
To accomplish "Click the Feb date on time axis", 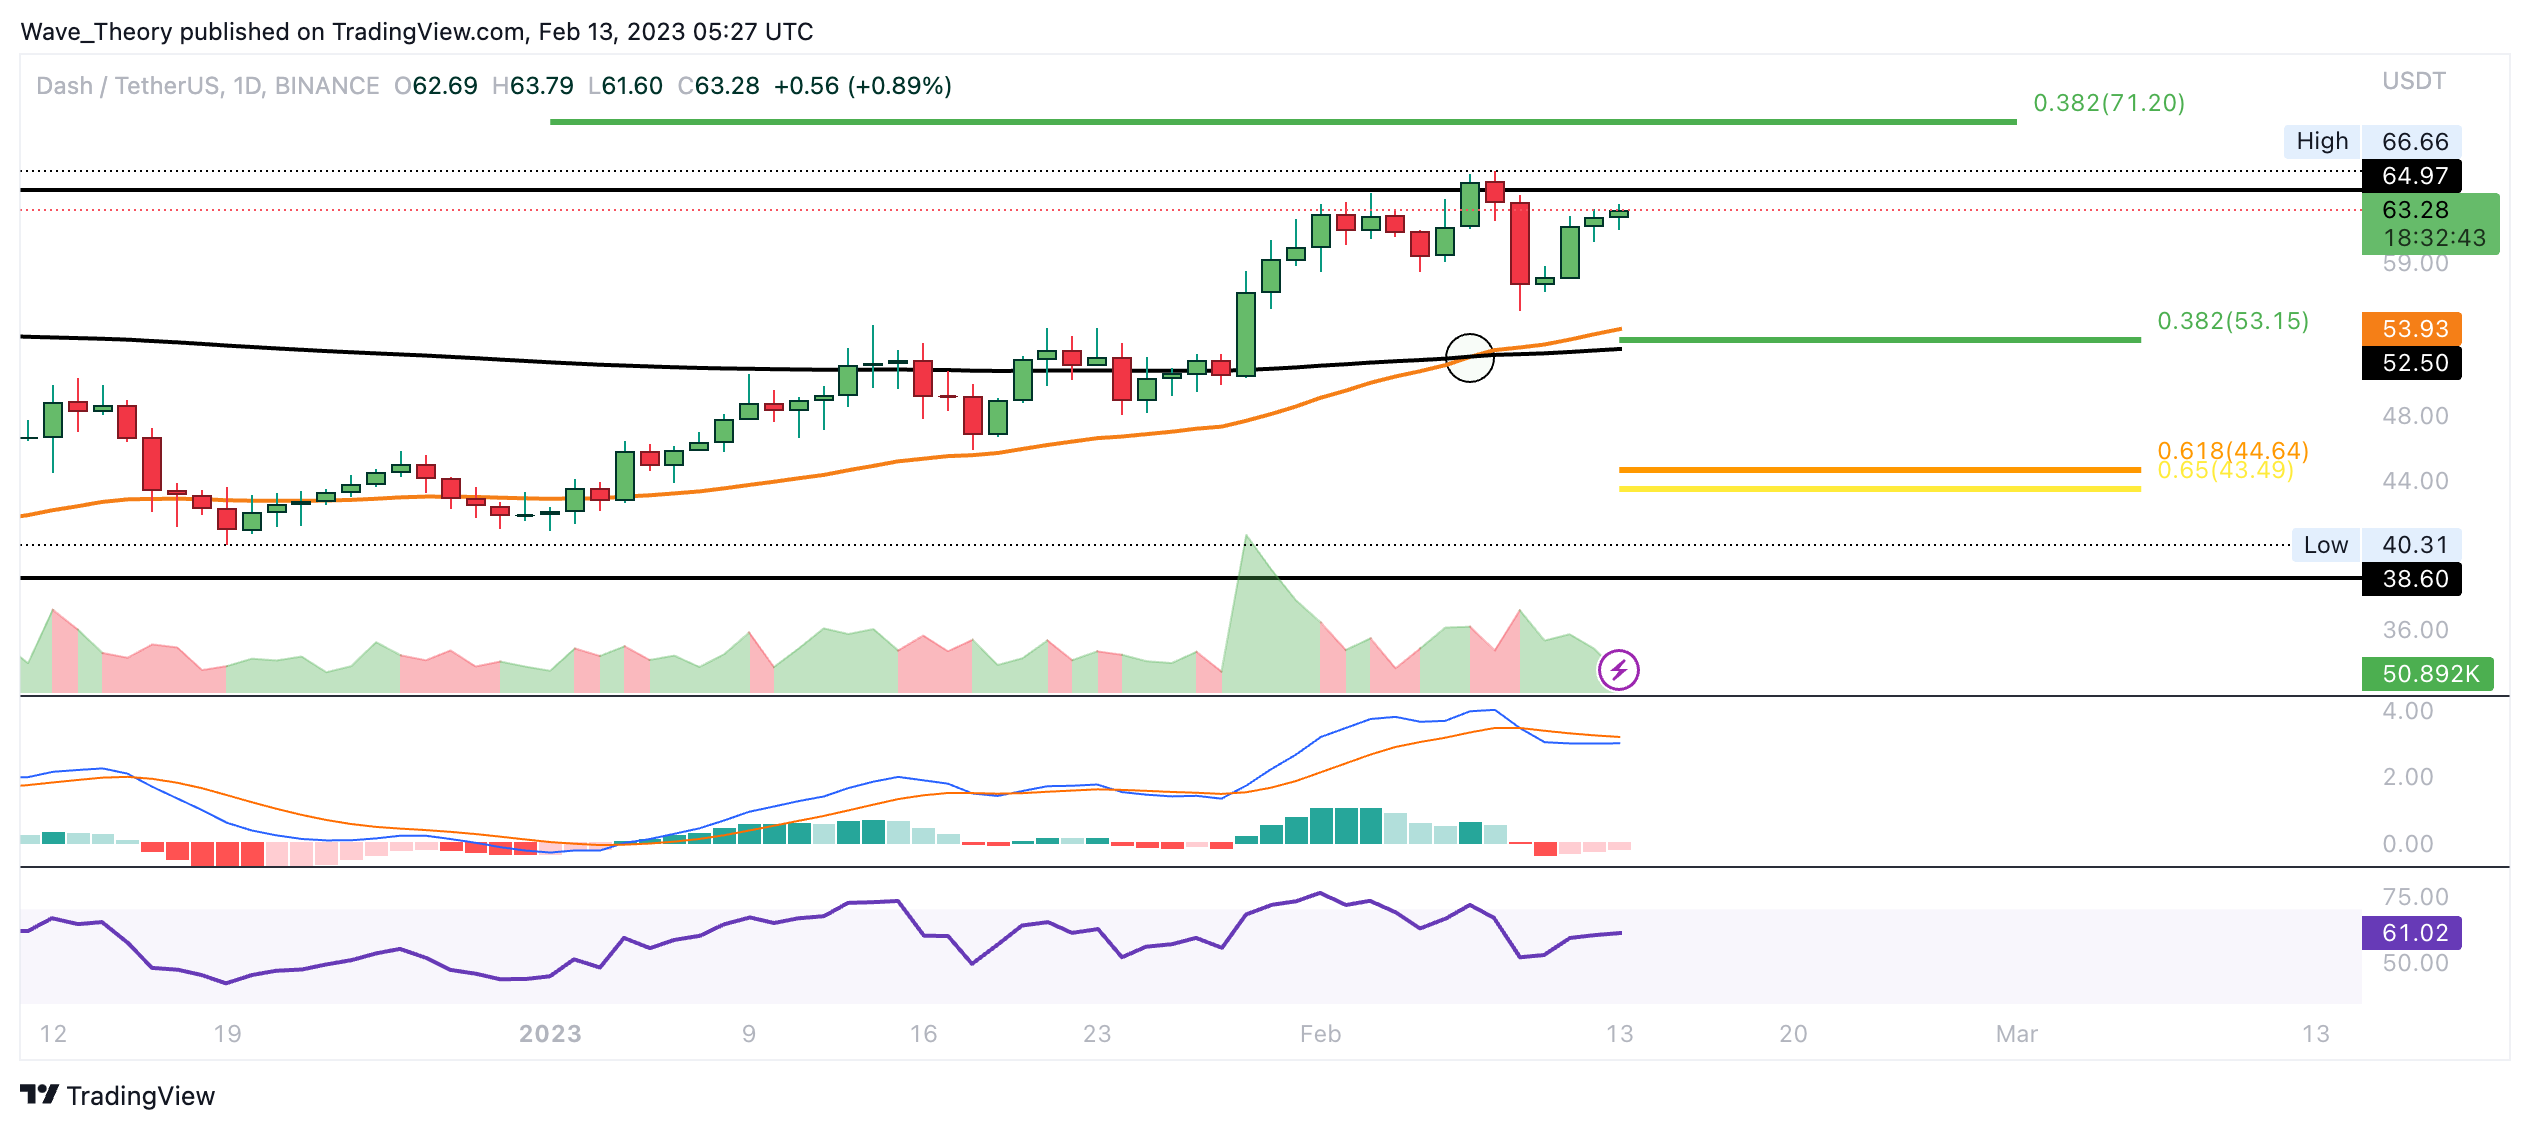I will point(1320,1034).
